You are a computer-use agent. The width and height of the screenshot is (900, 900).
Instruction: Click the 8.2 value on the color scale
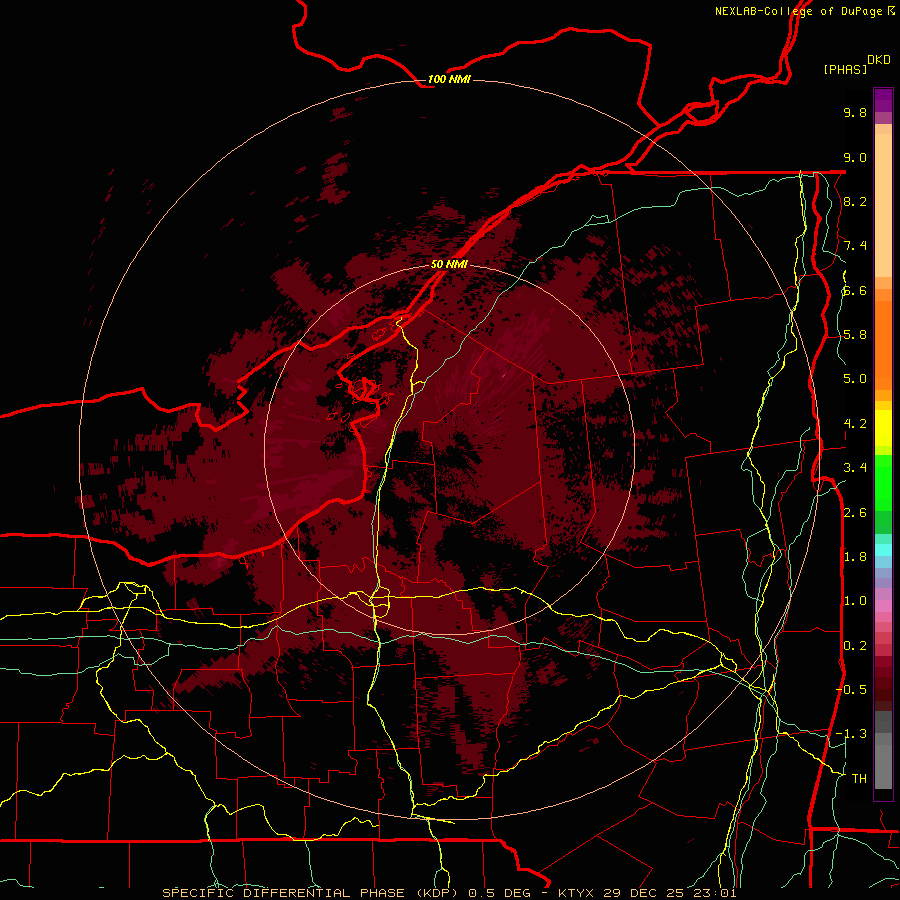pyautogui.click(x=855, y=201)
